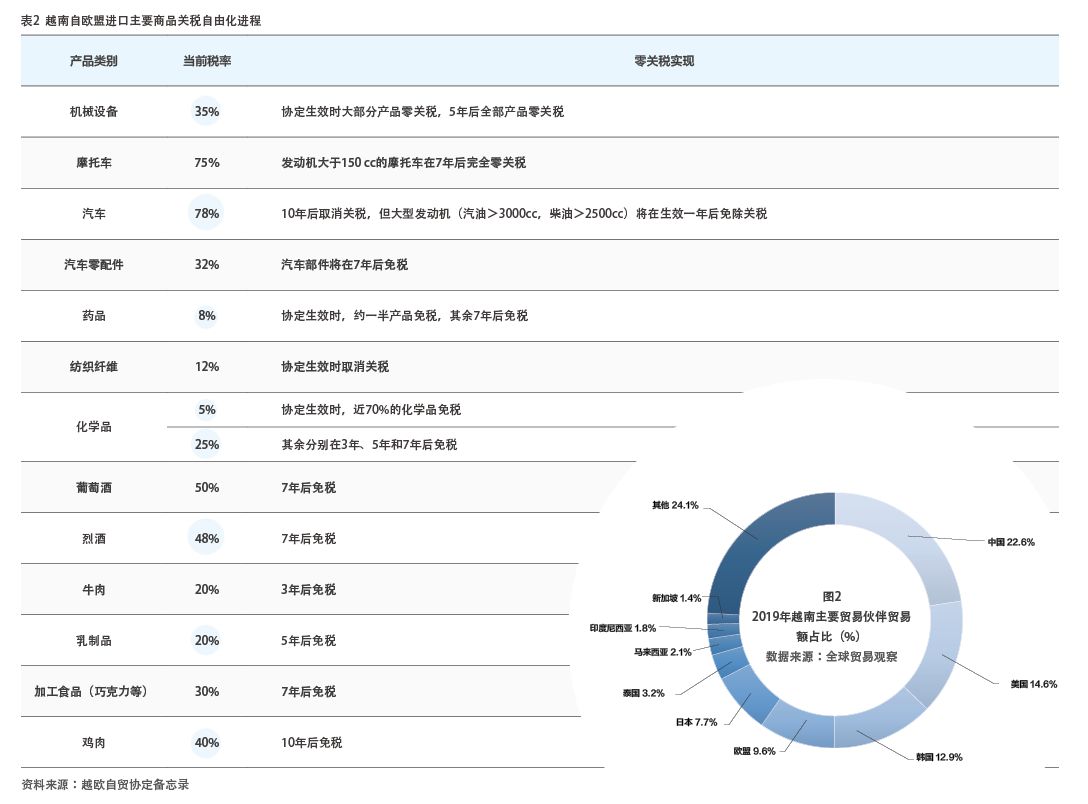Click the 新加坡 1.4% chart label

tap(677, 599)
